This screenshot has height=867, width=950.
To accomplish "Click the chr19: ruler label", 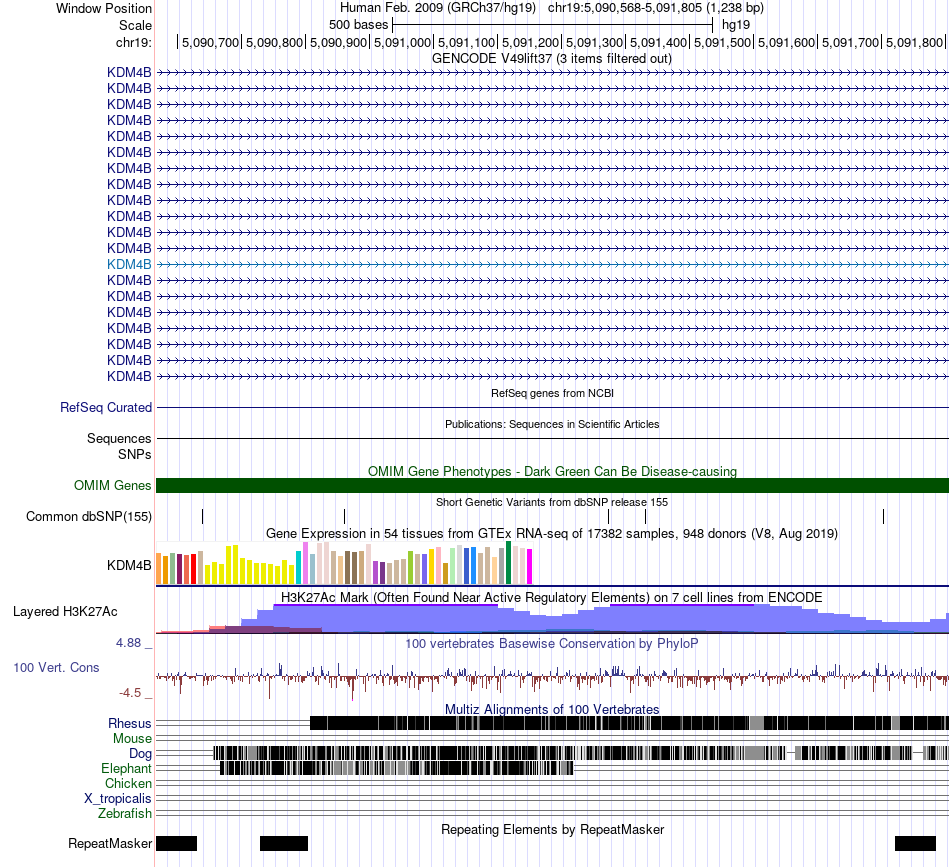I will tap(134, 42).
